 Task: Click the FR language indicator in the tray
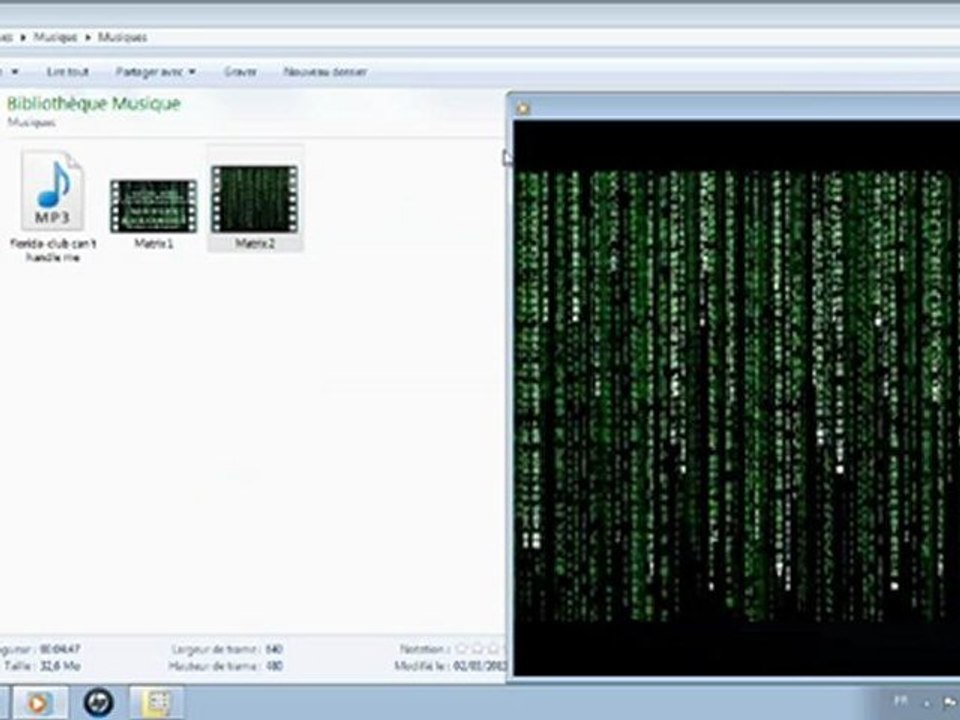[901, 700]
